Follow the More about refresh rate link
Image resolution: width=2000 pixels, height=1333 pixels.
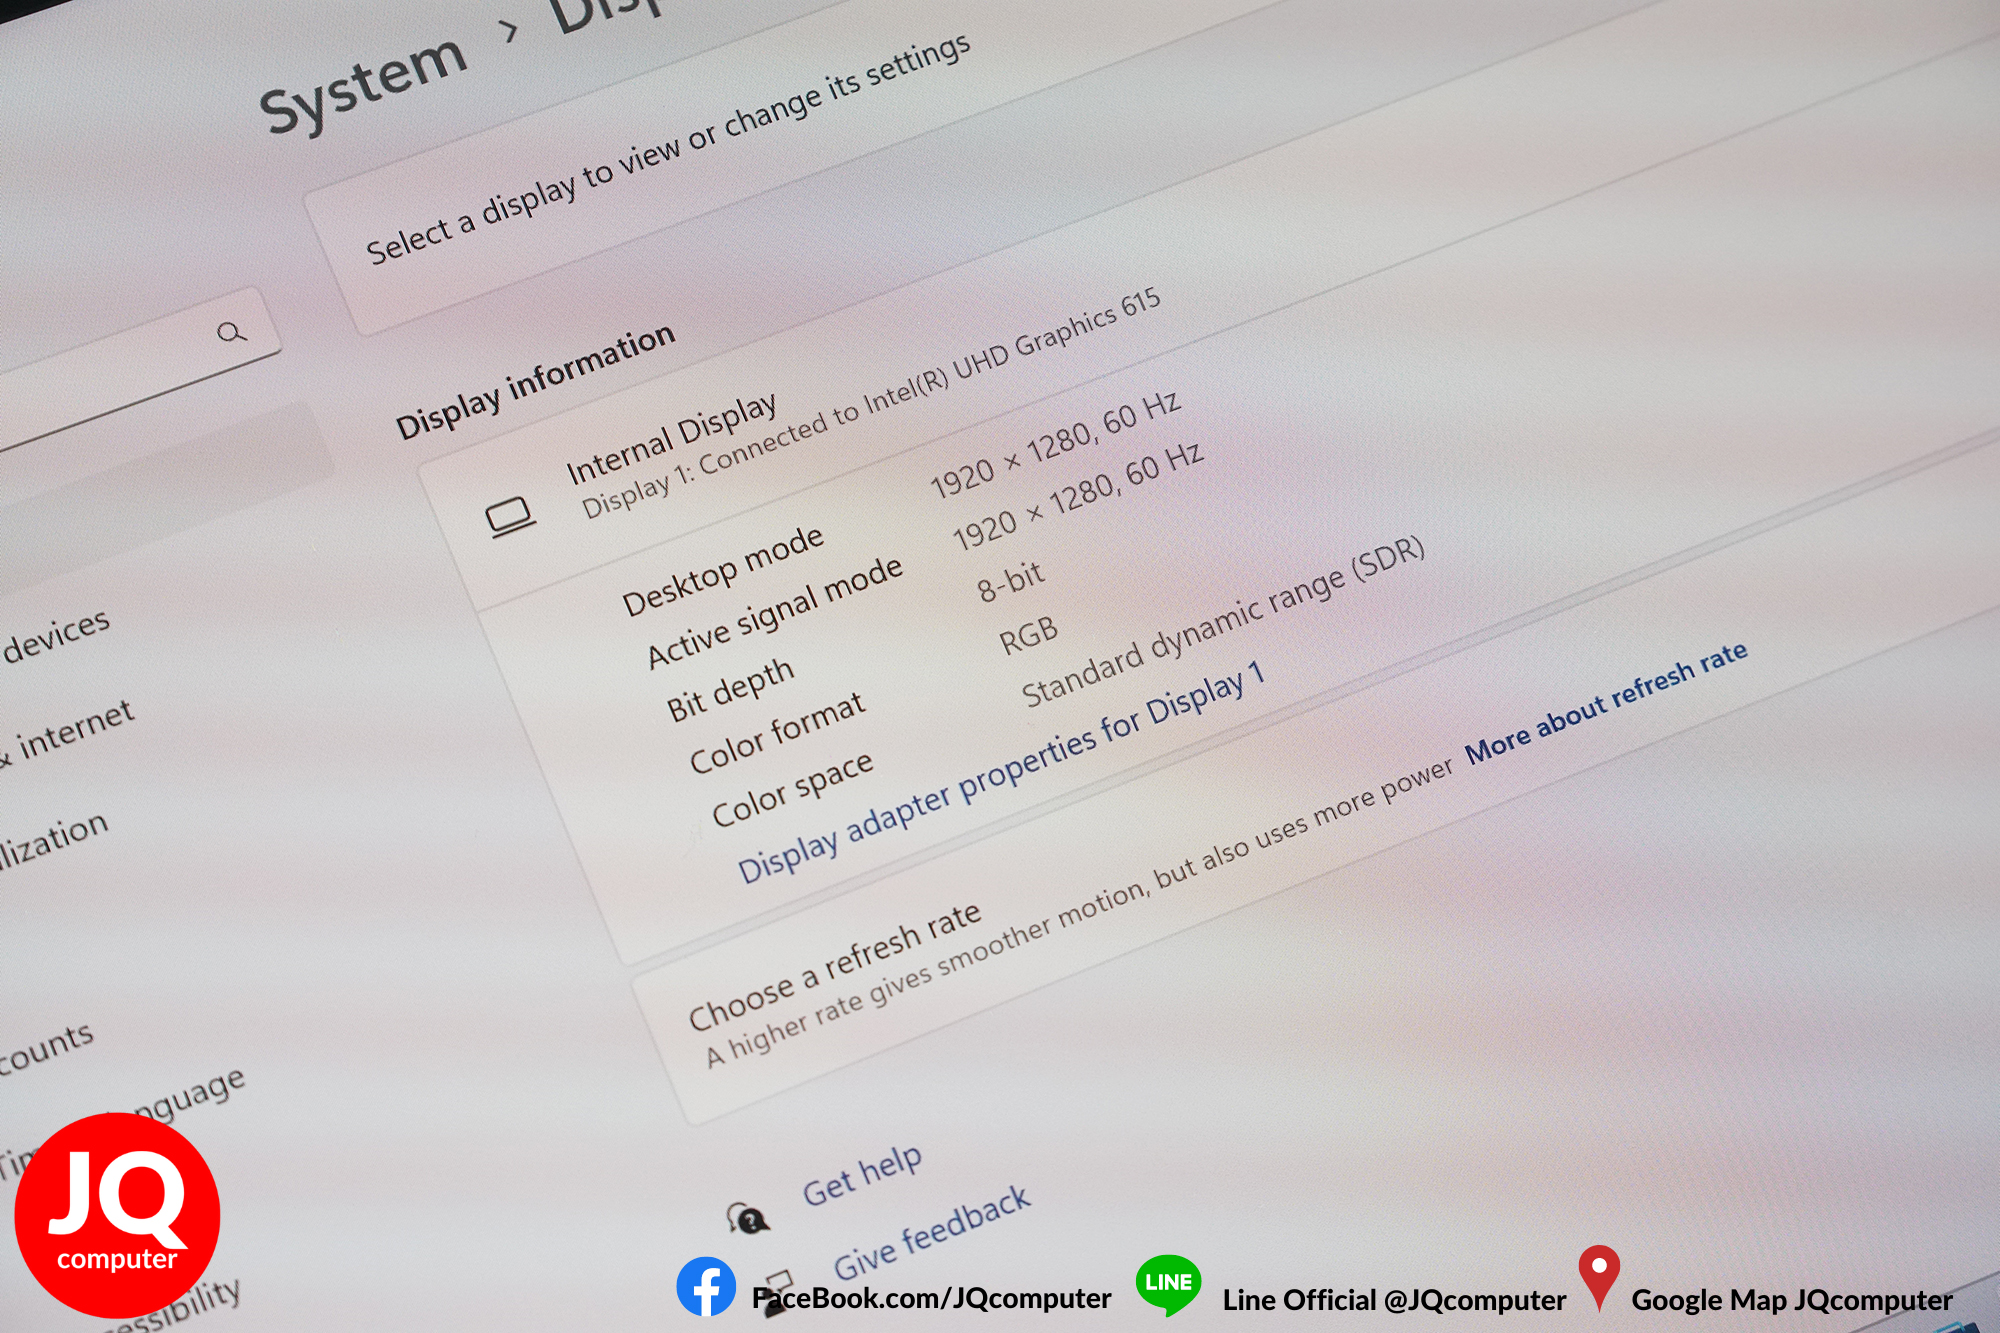[1606, 702]
